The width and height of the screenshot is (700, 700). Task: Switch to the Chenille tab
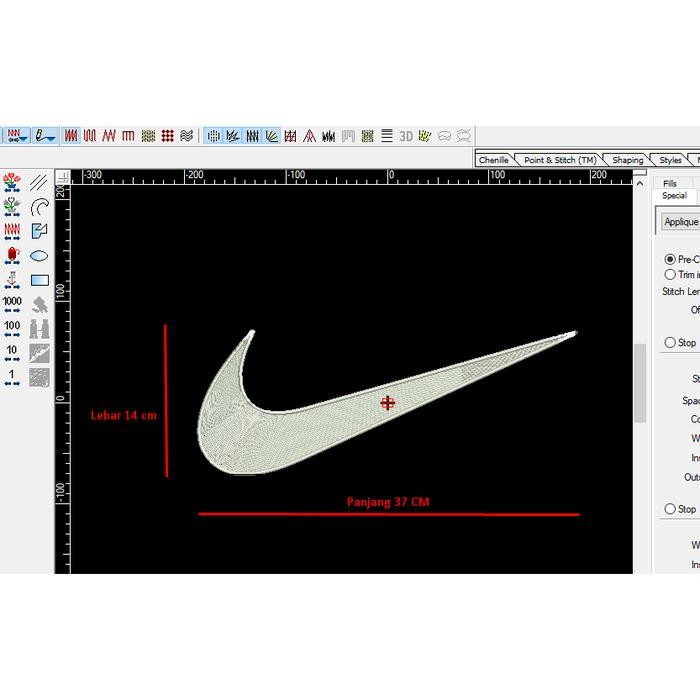pyautogui.click(x=494, y=160)
